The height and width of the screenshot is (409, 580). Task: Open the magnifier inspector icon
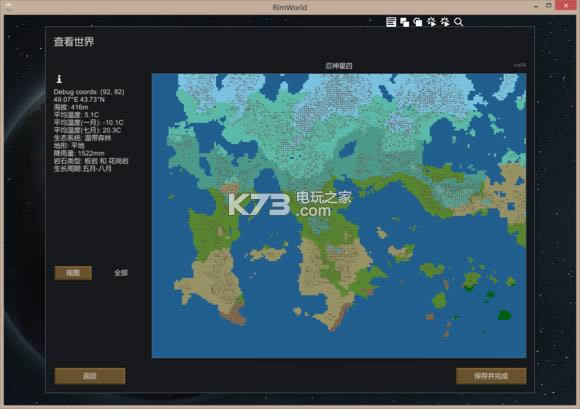point(458,22)
